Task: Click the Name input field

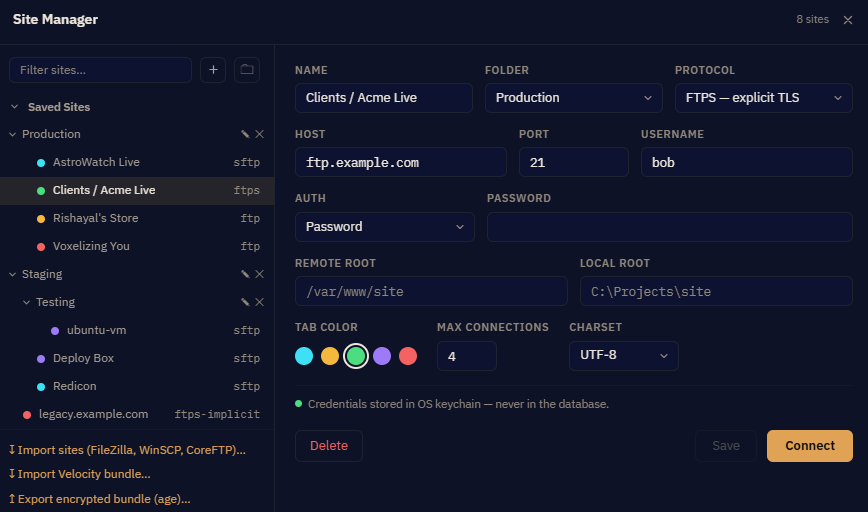Action: tap(384, 98)
